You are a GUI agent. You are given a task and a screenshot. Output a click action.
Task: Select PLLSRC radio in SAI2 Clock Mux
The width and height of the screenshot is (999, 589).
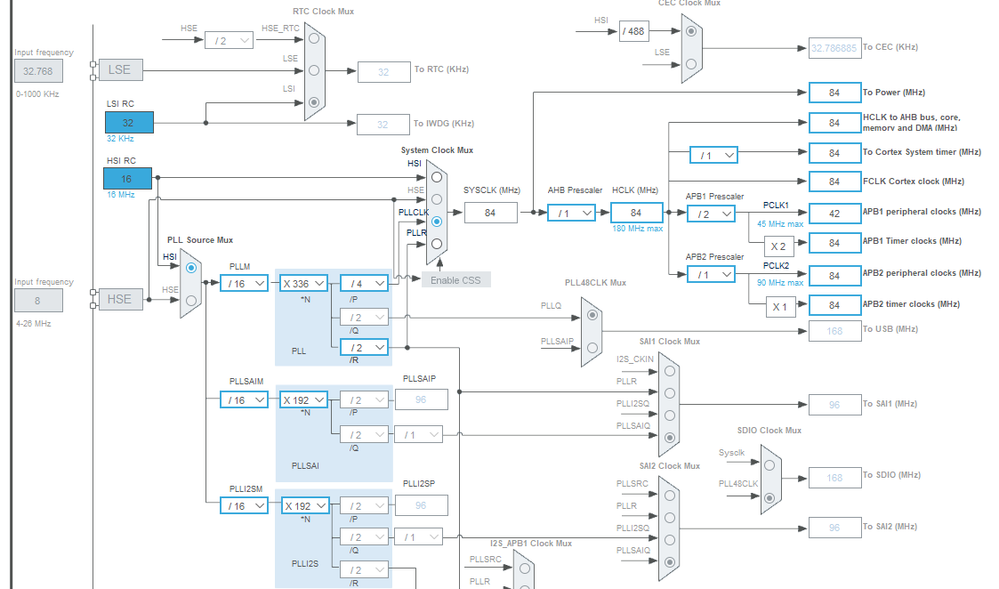[670, 495]
